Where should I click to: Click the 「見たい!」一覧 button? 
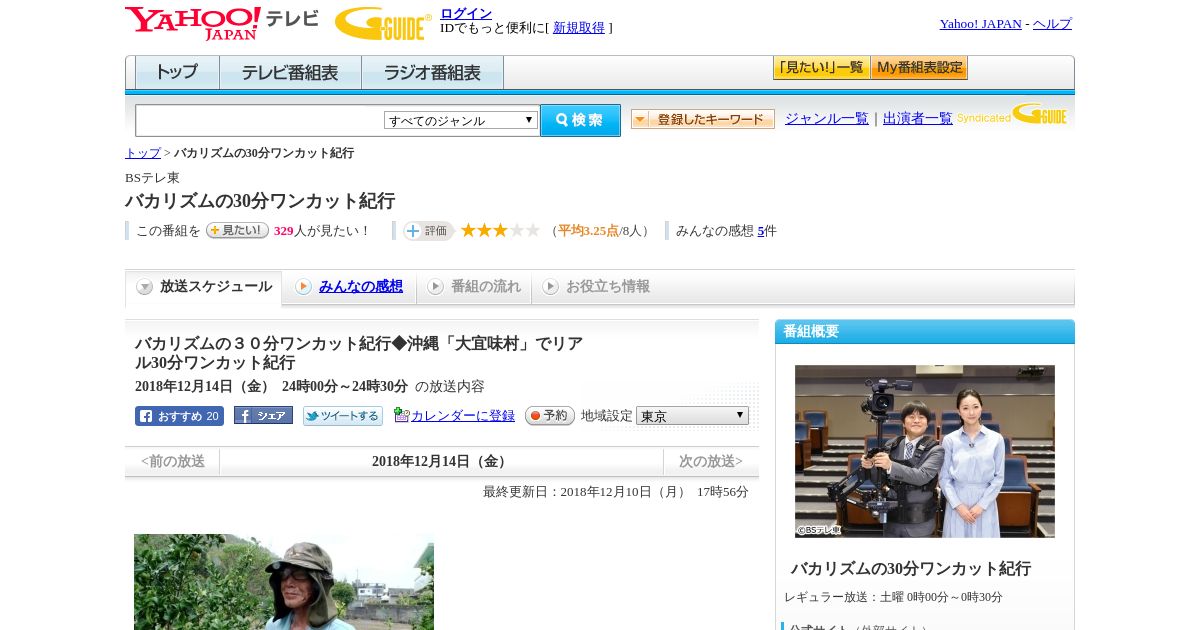coord(821,68)
